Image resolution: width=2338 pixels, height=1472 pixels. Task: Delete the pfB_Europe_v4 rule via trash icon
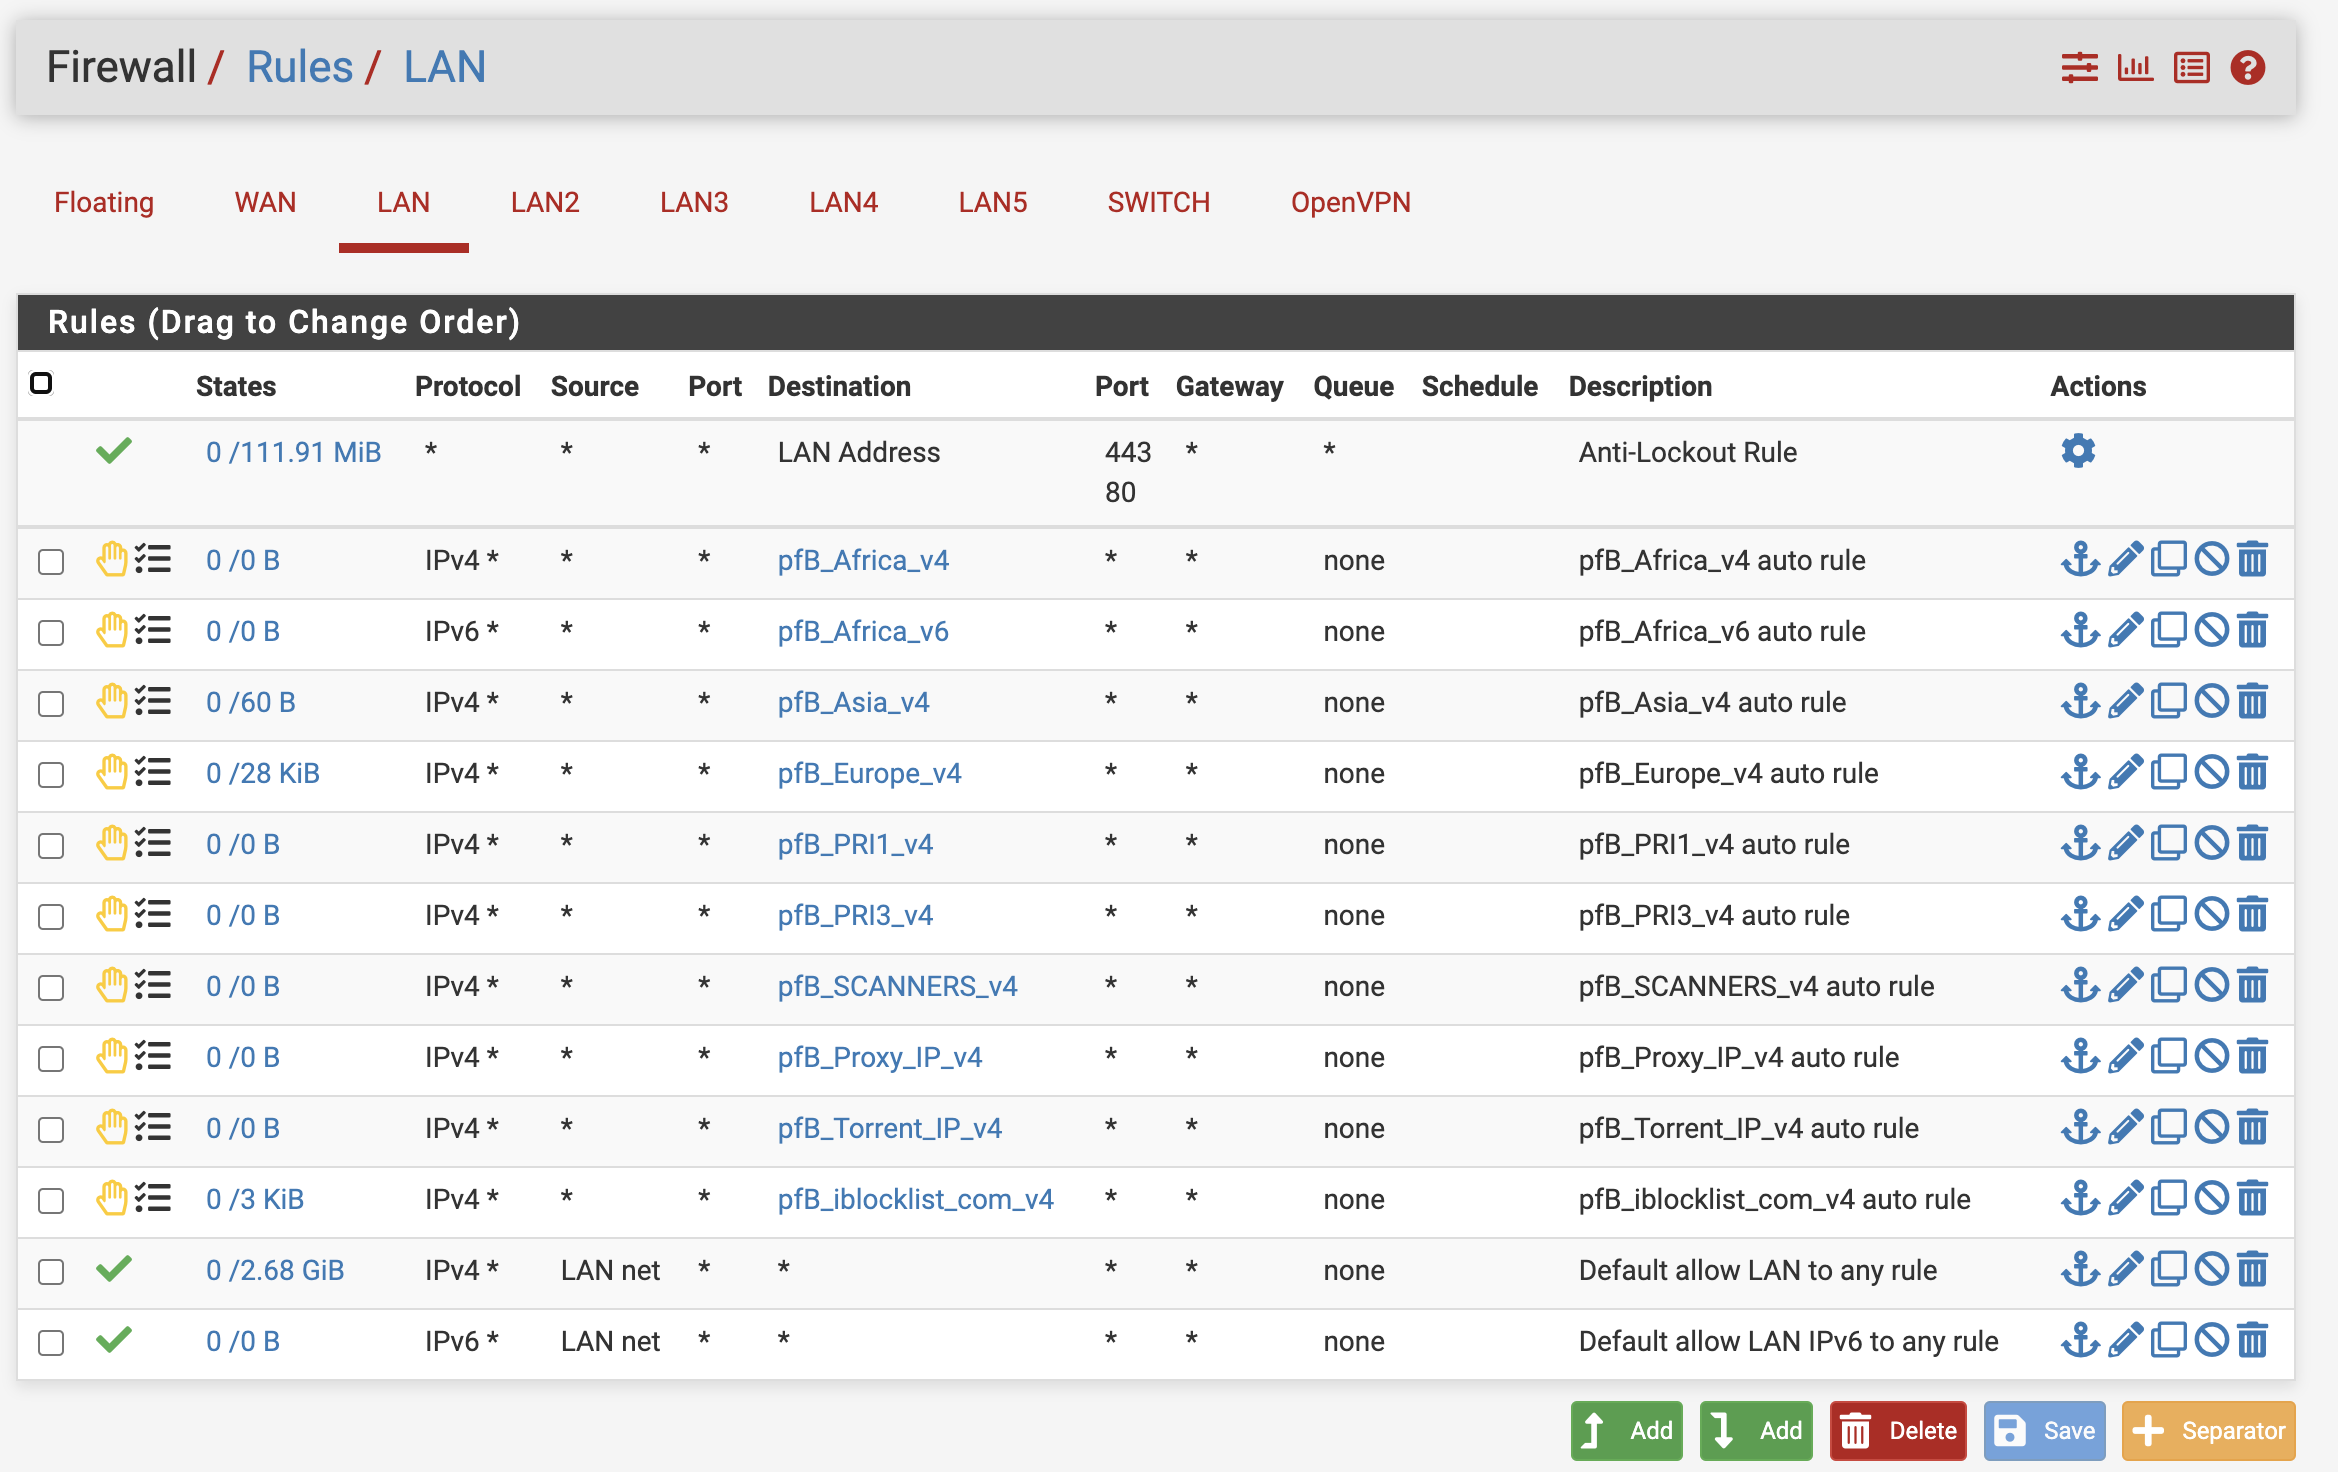2252,772
